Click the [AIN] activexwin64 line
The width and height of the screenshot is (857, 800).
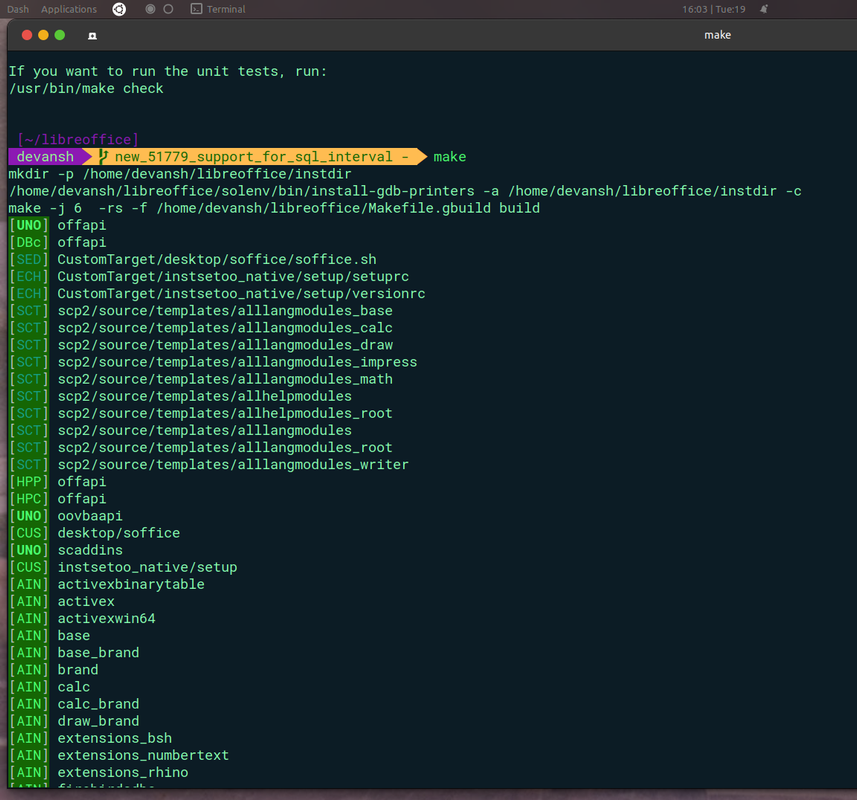(x=82, y=619)
